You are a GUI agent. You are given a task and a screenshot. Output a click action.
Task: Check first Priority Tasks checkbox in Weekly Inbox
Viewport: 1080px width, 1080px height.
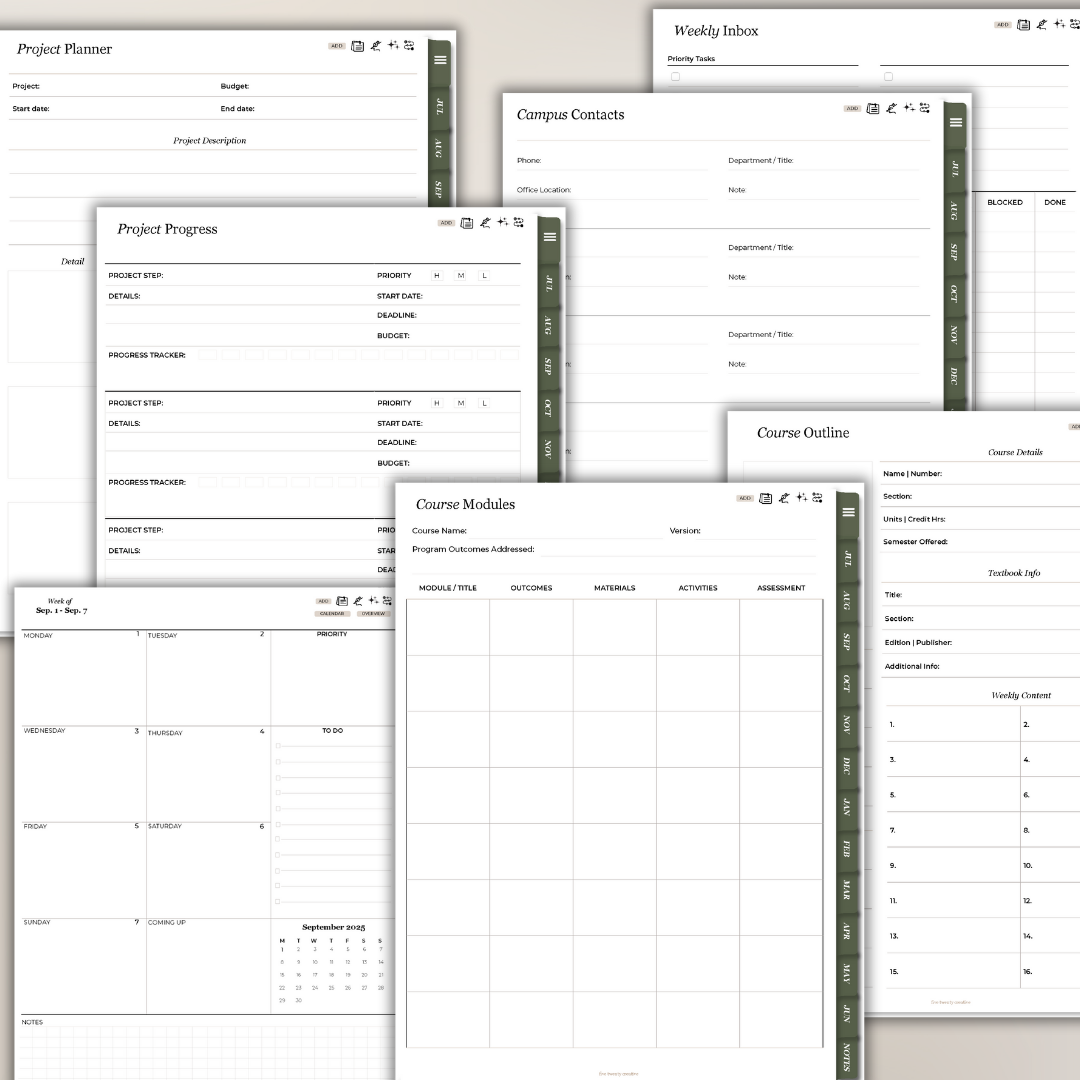click(675, 76)
